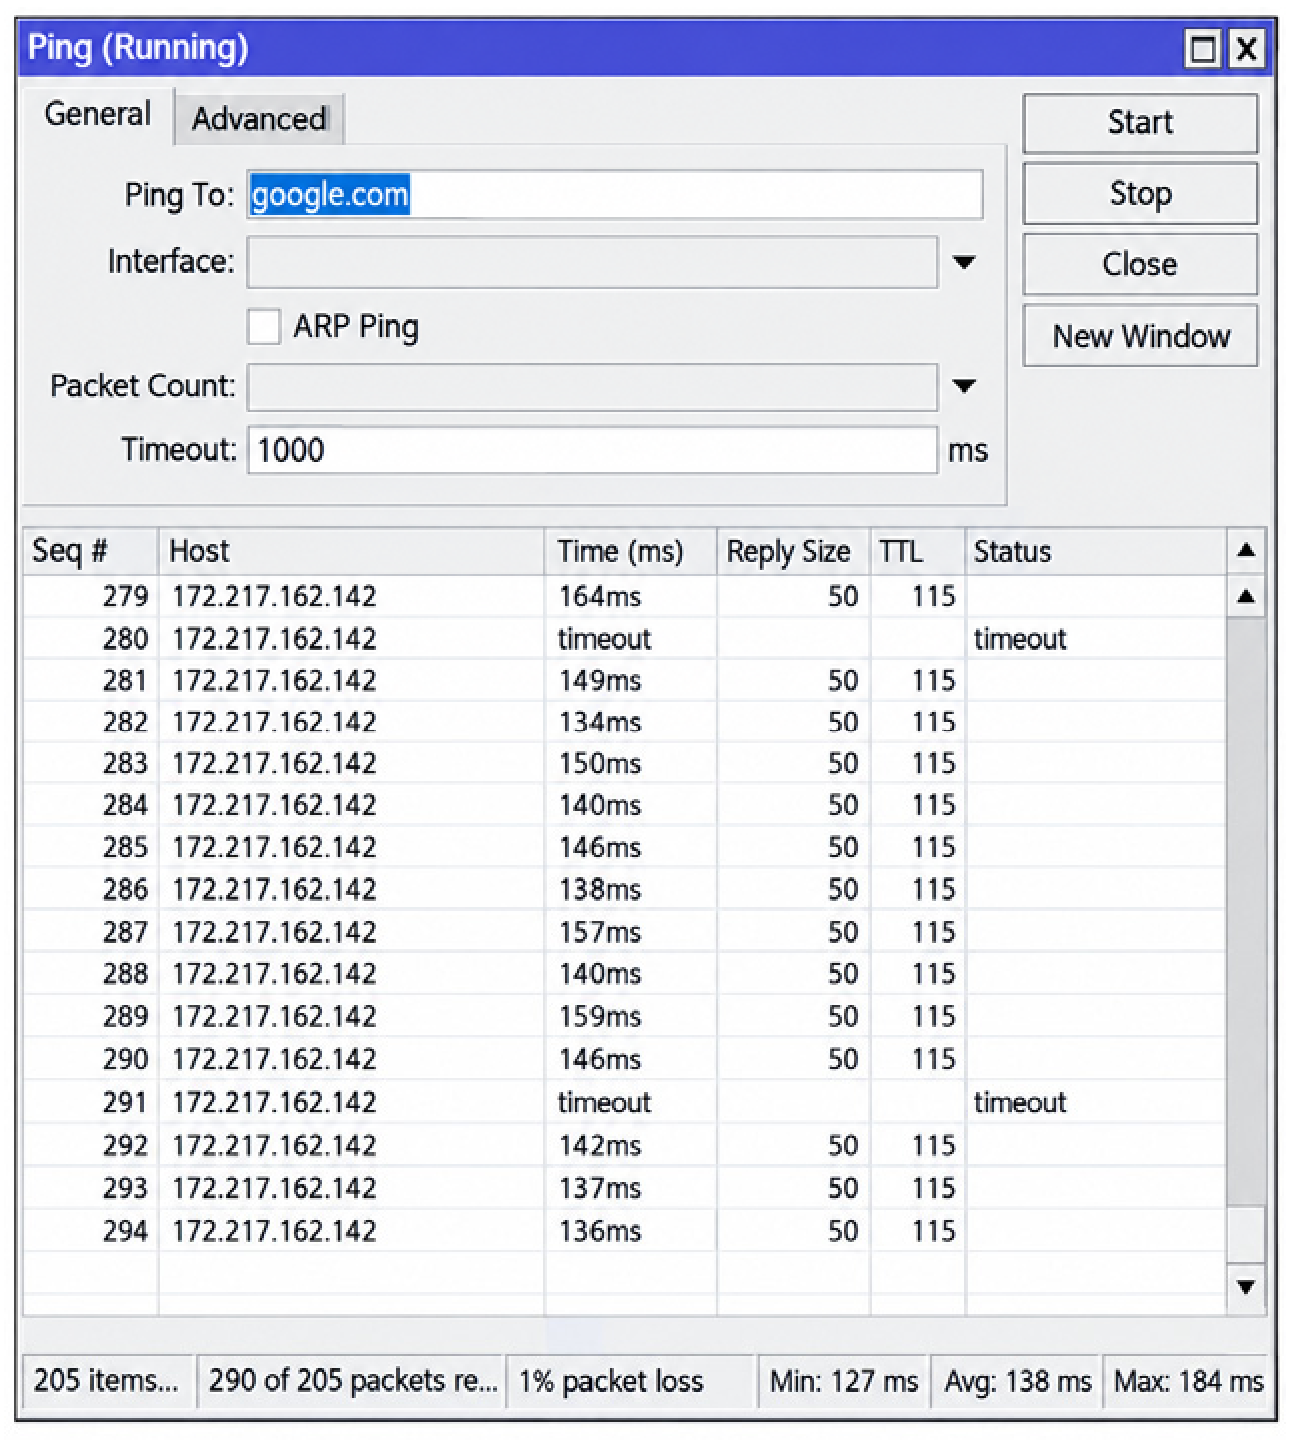Sort by the Status column header
The width and height of the screenshot is (1295, 1440).
1096,551
